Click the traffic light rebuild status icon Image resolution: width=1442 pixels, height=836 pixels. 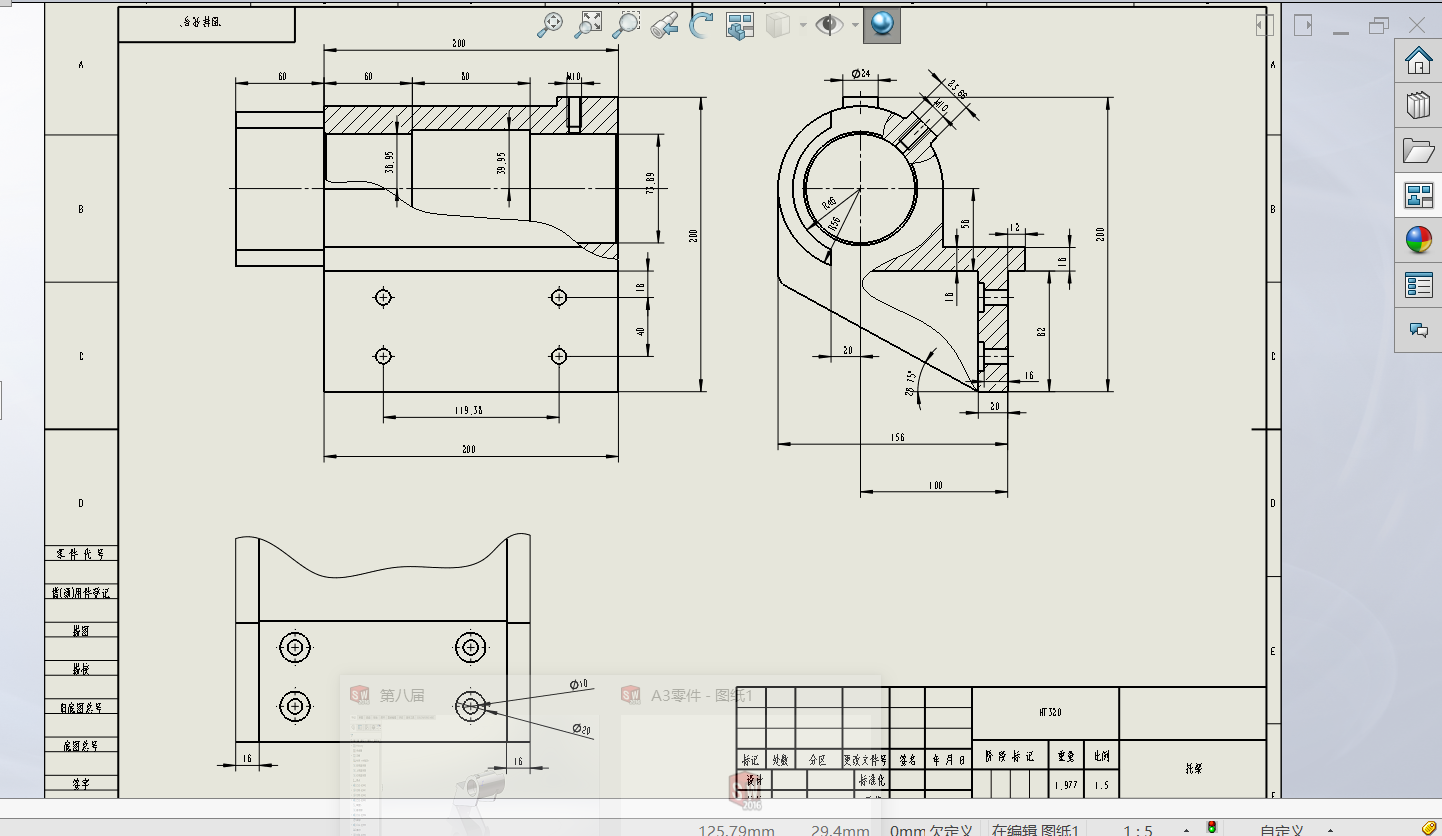click(1212, 829)
